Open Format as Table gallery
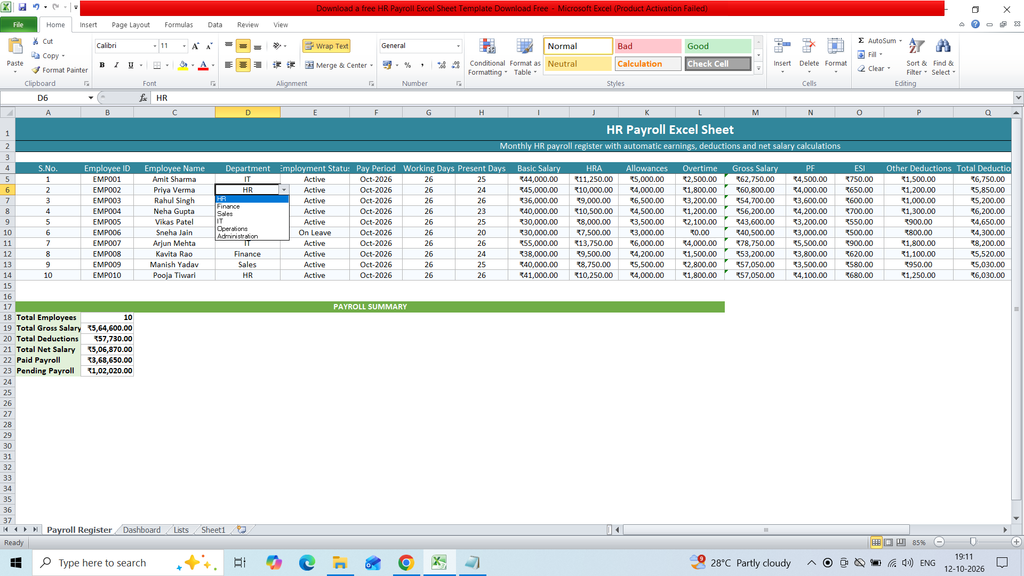Viewport: 1024px width, 576px height. point(524,57)
